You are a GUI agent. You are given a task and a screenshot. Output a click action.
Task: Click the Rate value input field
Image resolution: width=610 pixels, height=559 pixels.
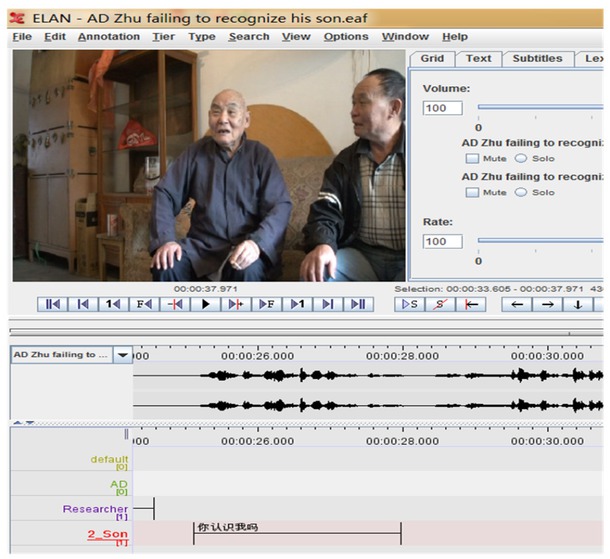(x=442, y=241)
